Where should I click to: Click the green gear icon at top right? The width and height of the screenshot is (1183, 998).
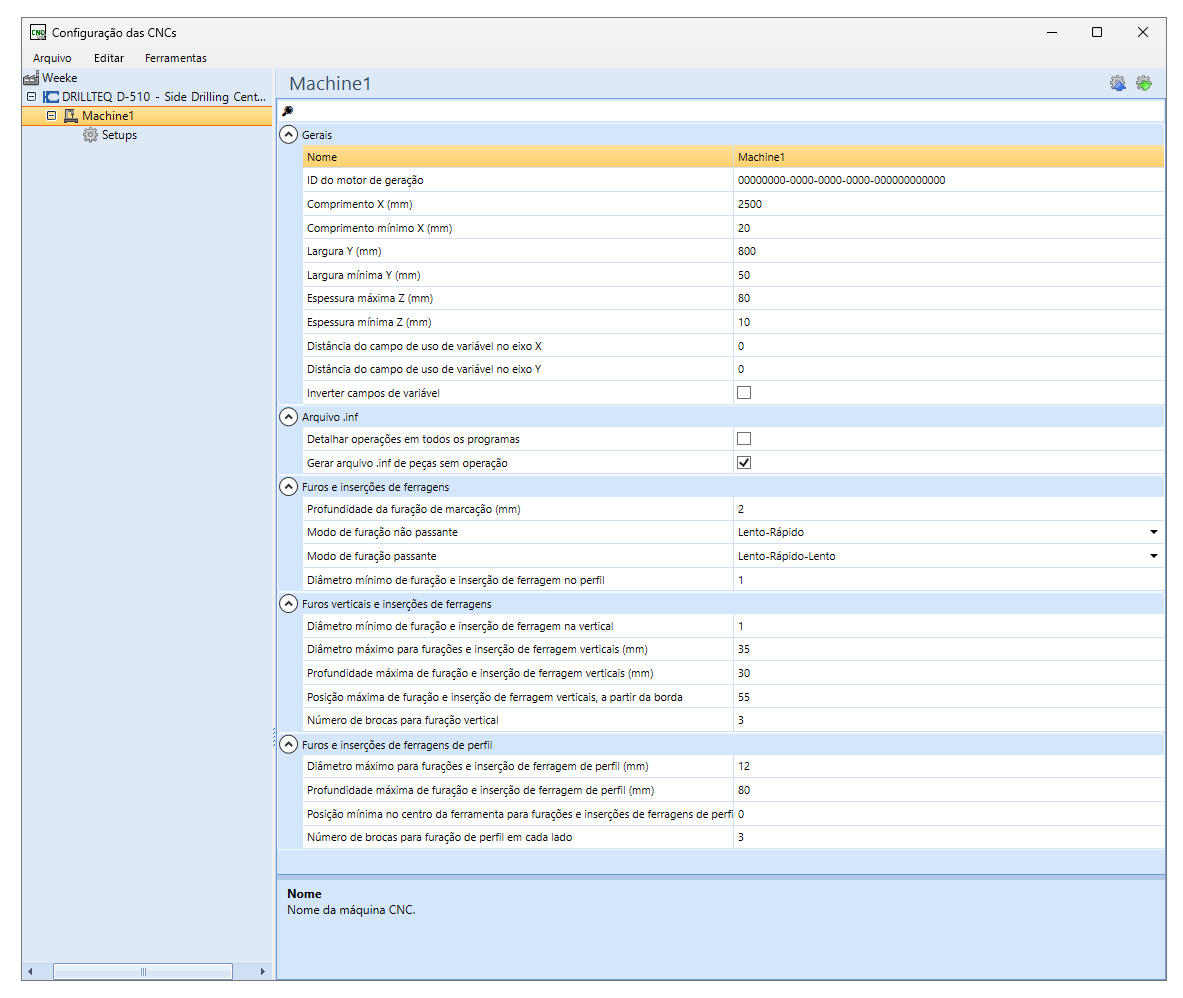pyautogui.click(x=1144, y=84)
